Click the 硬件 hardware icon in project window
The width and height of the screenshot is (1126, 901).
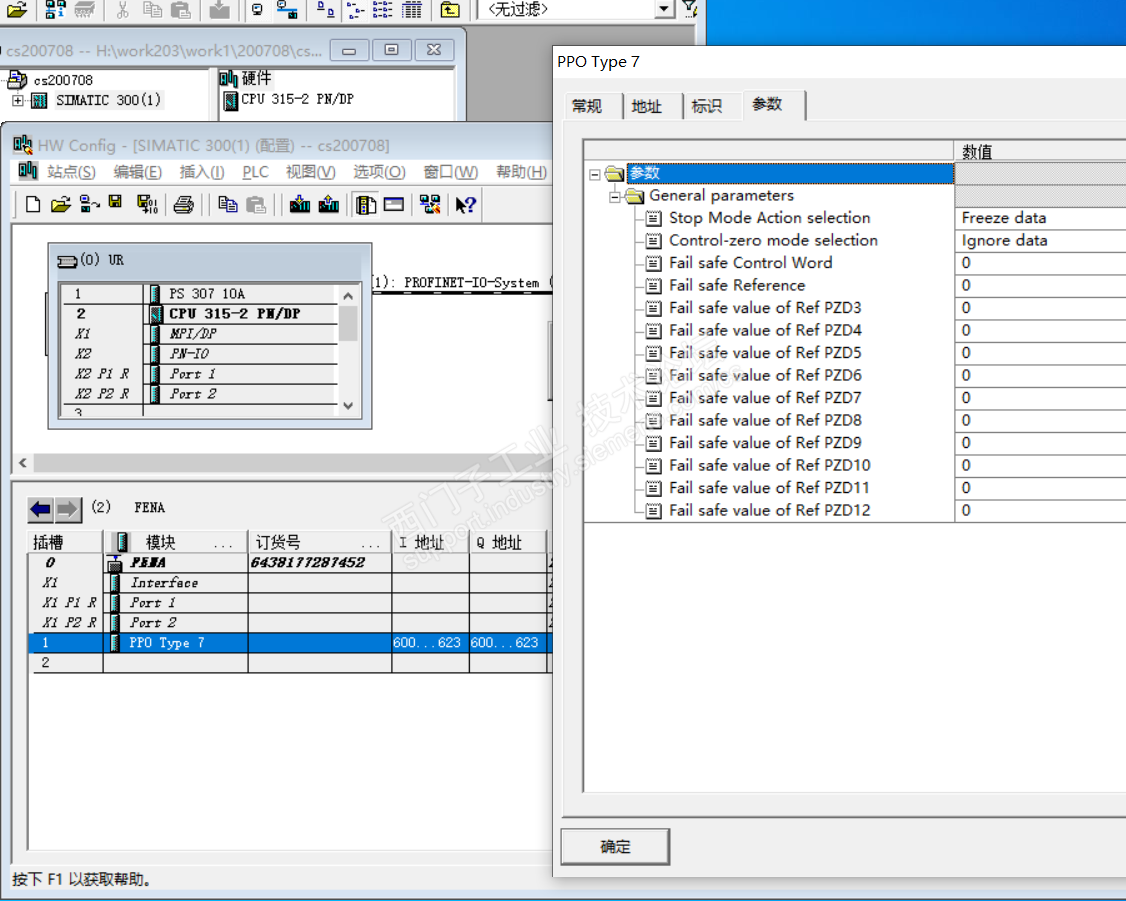228,78
